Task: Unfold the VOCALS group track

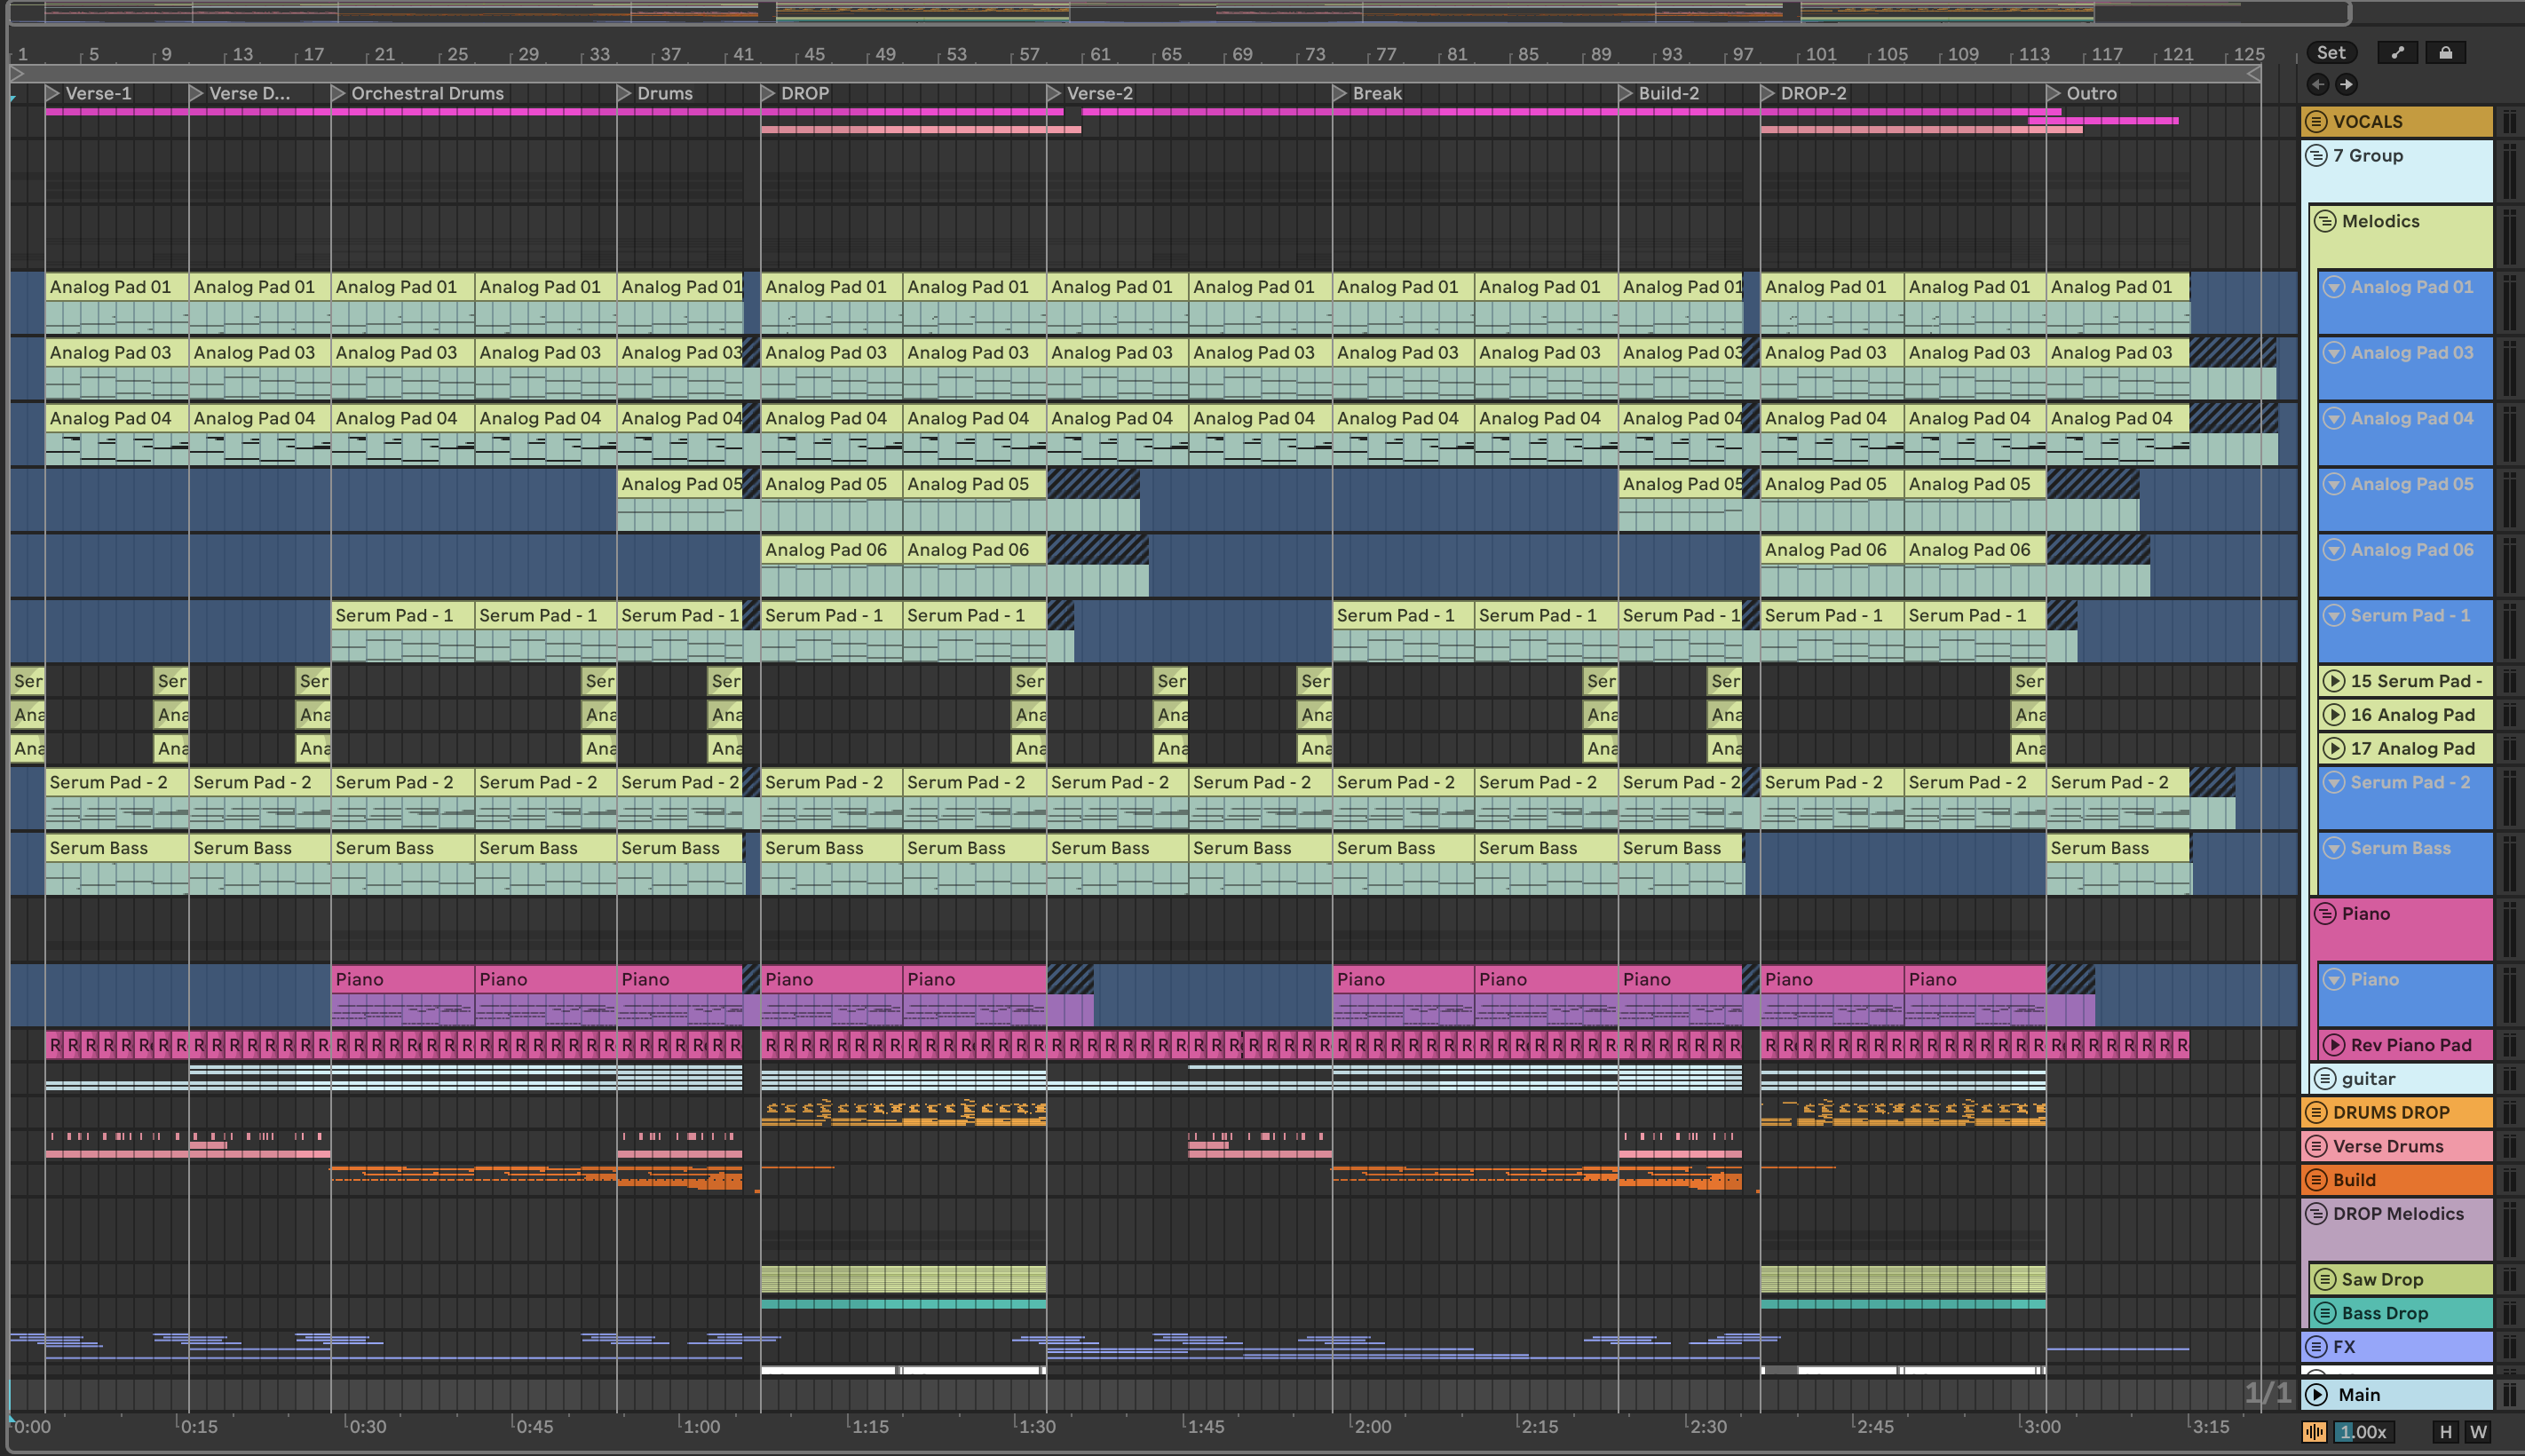Action: (x=2316, y=122)
